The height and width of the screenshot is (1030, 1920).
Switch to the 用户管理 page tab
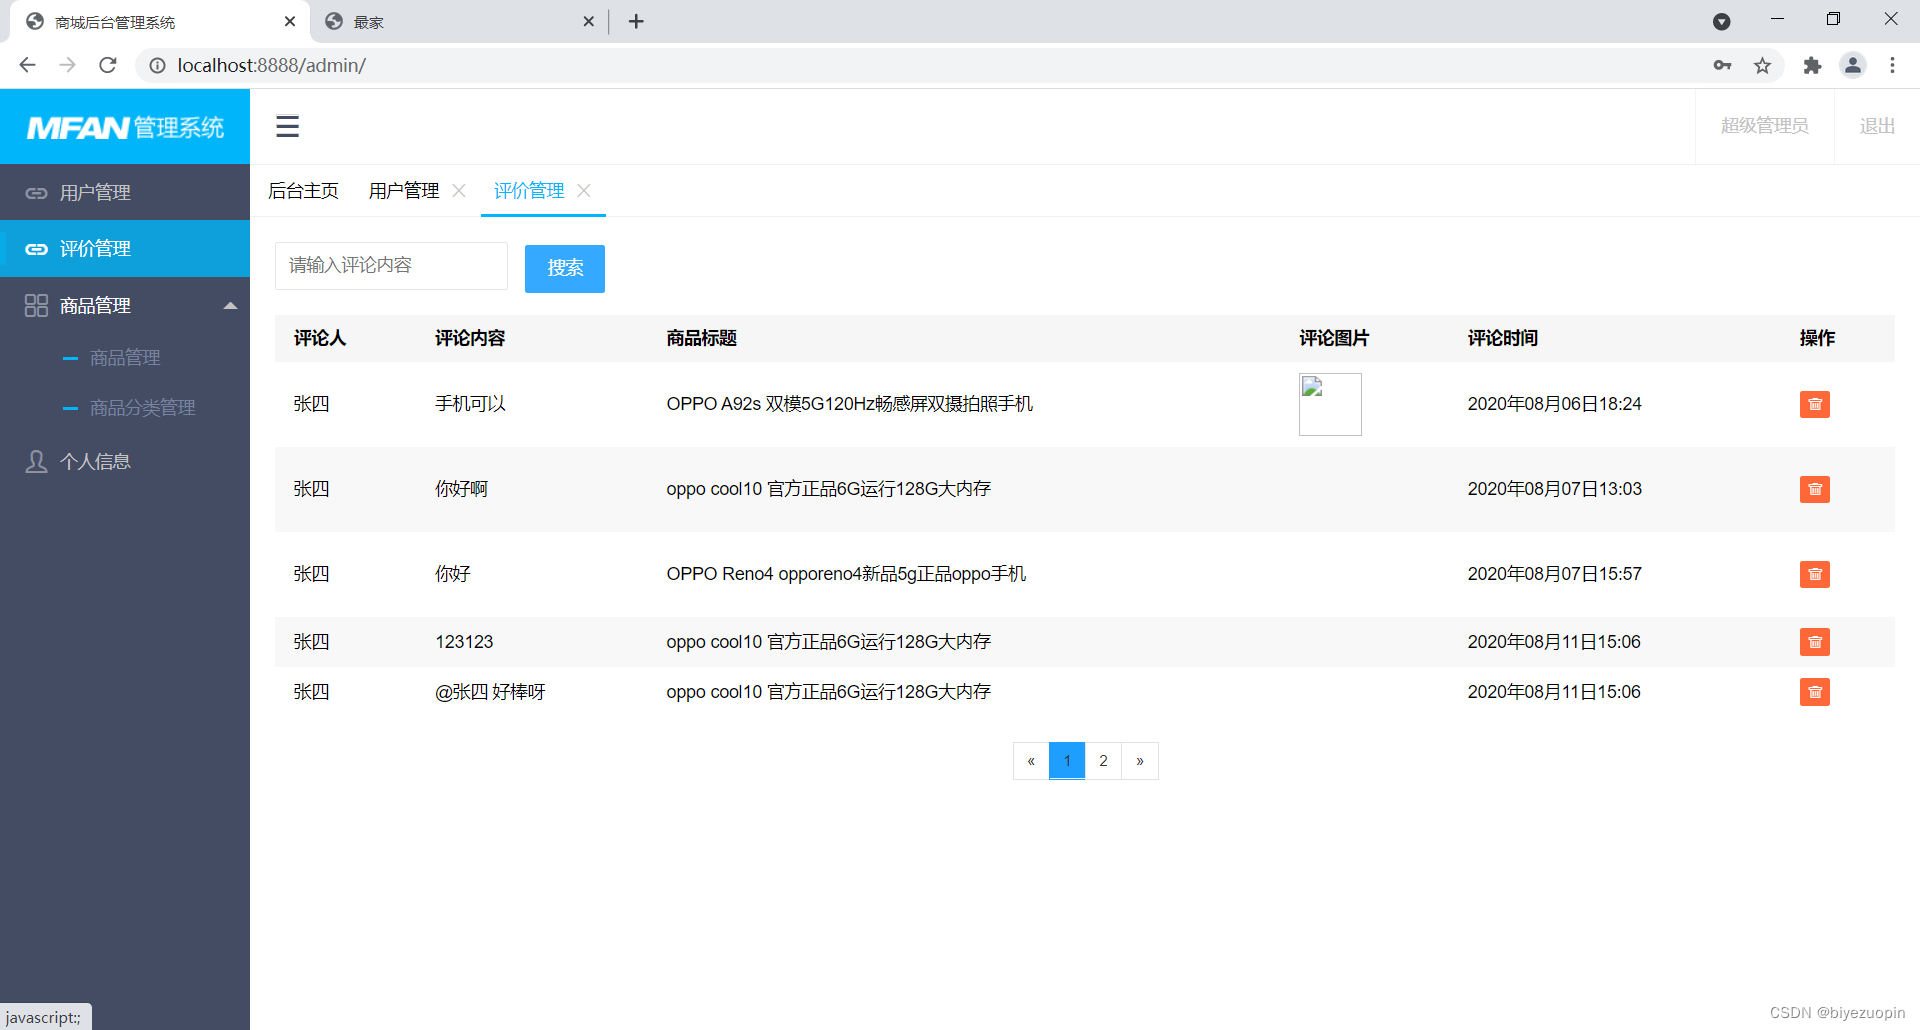pyautogui.click(x=404, y=190)
